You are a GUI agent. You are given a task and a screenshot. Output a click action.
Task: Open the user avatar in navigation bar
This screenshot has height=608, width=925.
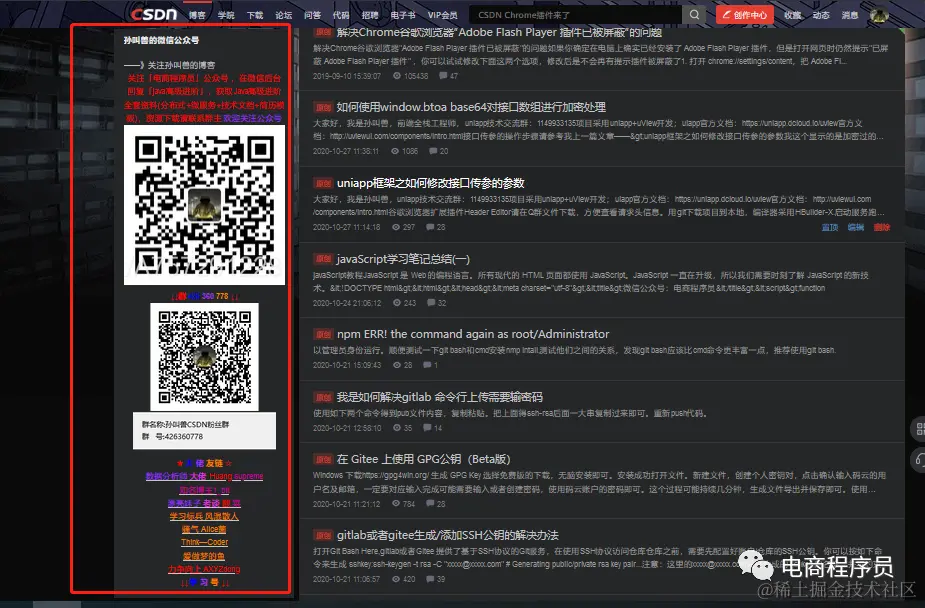point(879,15)
